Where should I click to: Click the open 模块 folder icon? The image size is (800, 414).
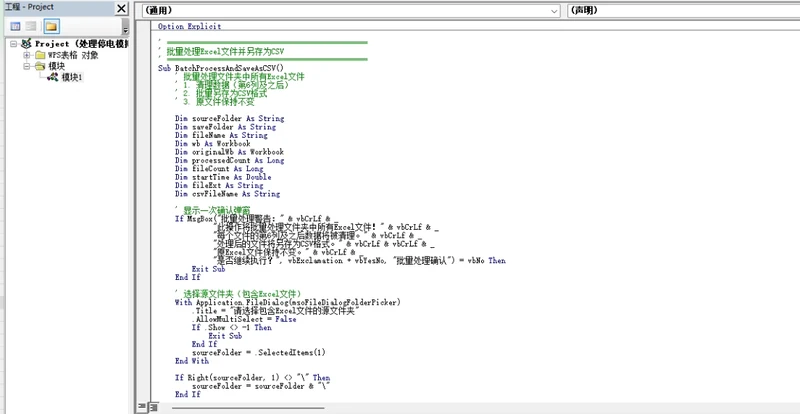[40, 66]
